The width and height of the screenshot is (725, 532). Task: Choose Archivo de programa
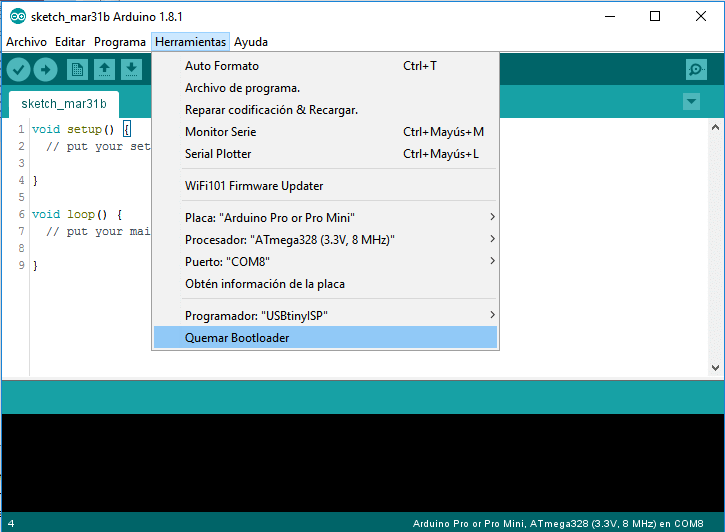[325, 88]
